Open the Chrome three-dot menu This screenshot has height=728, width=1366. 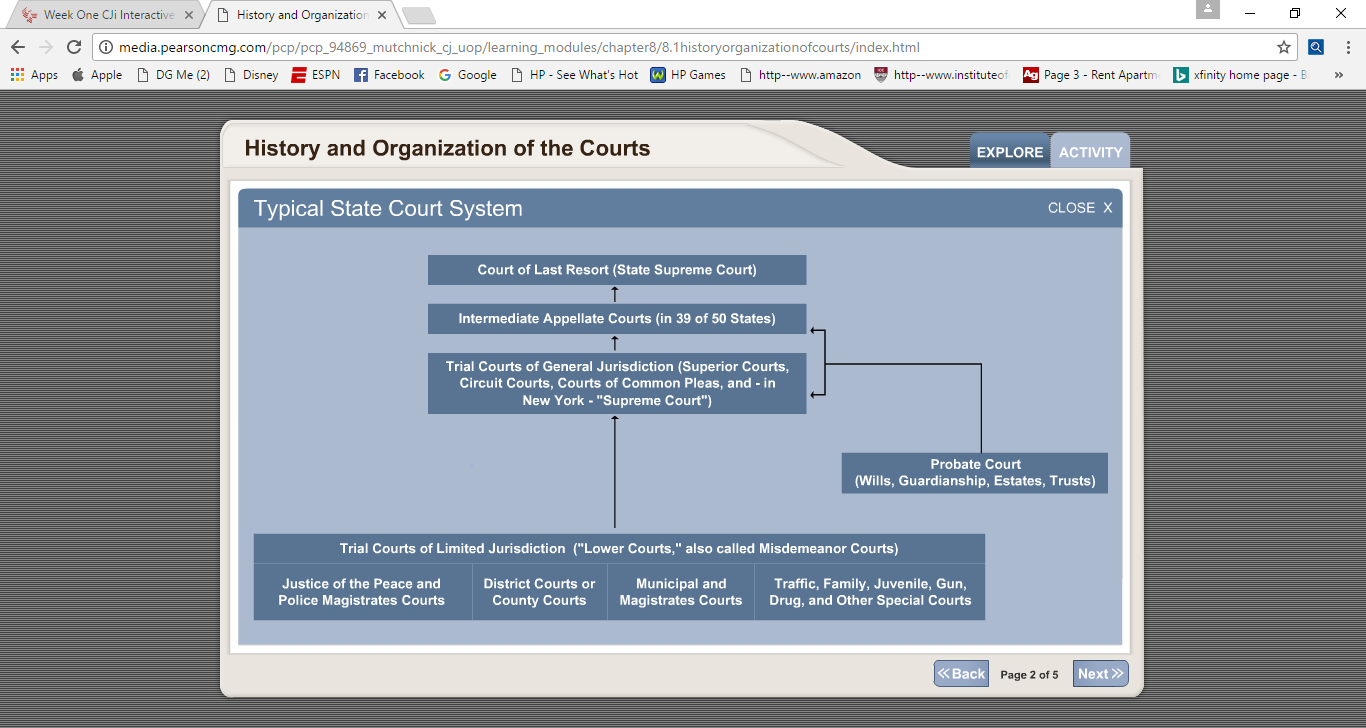click(x=1346, y=47)
